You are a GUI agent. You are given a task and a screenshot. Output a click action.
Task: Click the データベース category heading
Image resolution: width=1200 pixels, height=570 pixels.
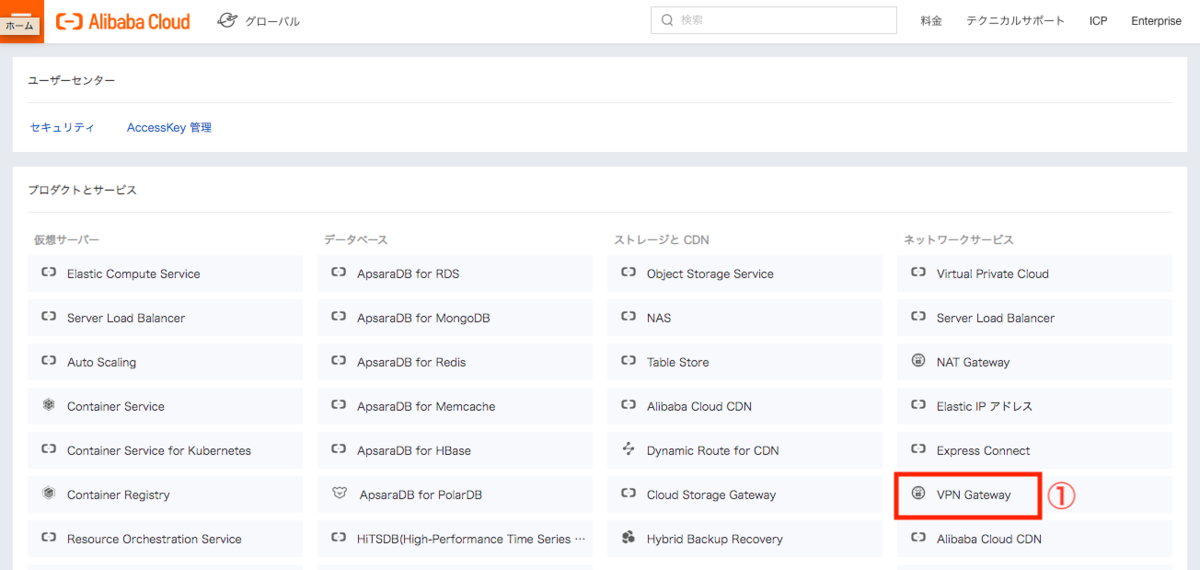(x=356, y=240)
